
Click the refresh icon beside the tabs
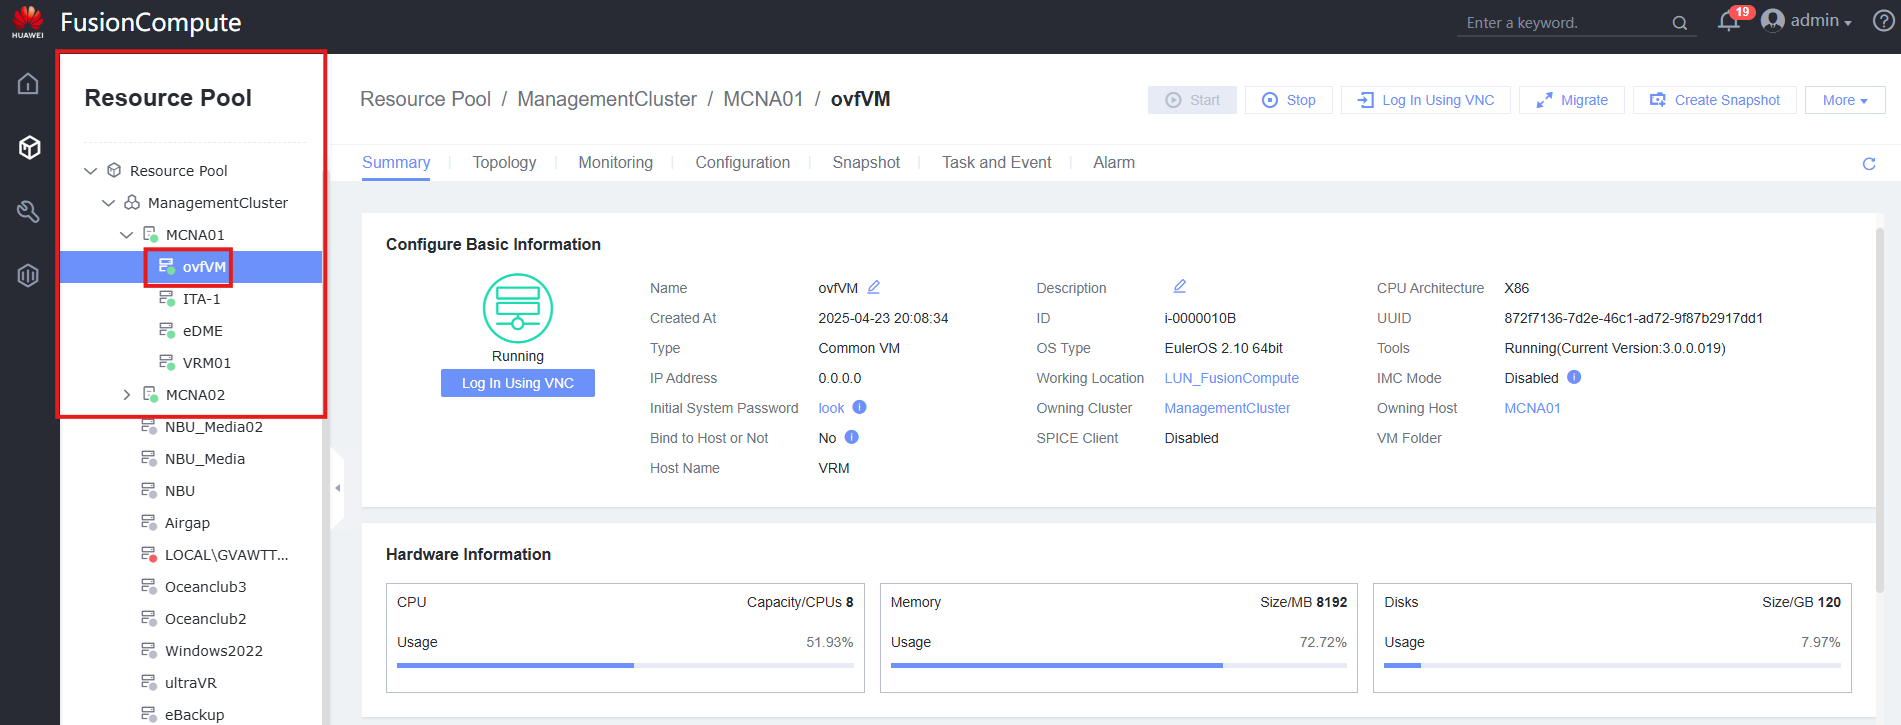pyautogui.click(x=1868, y=164)
